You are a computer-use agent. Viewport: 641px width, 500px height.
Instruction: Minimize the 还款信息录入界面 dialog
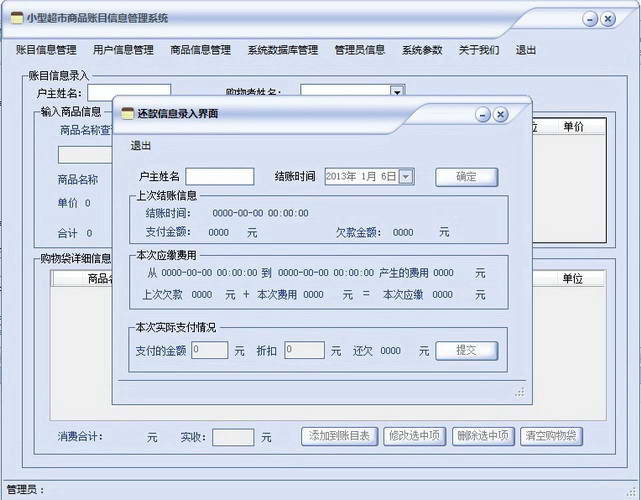[483, 115]
